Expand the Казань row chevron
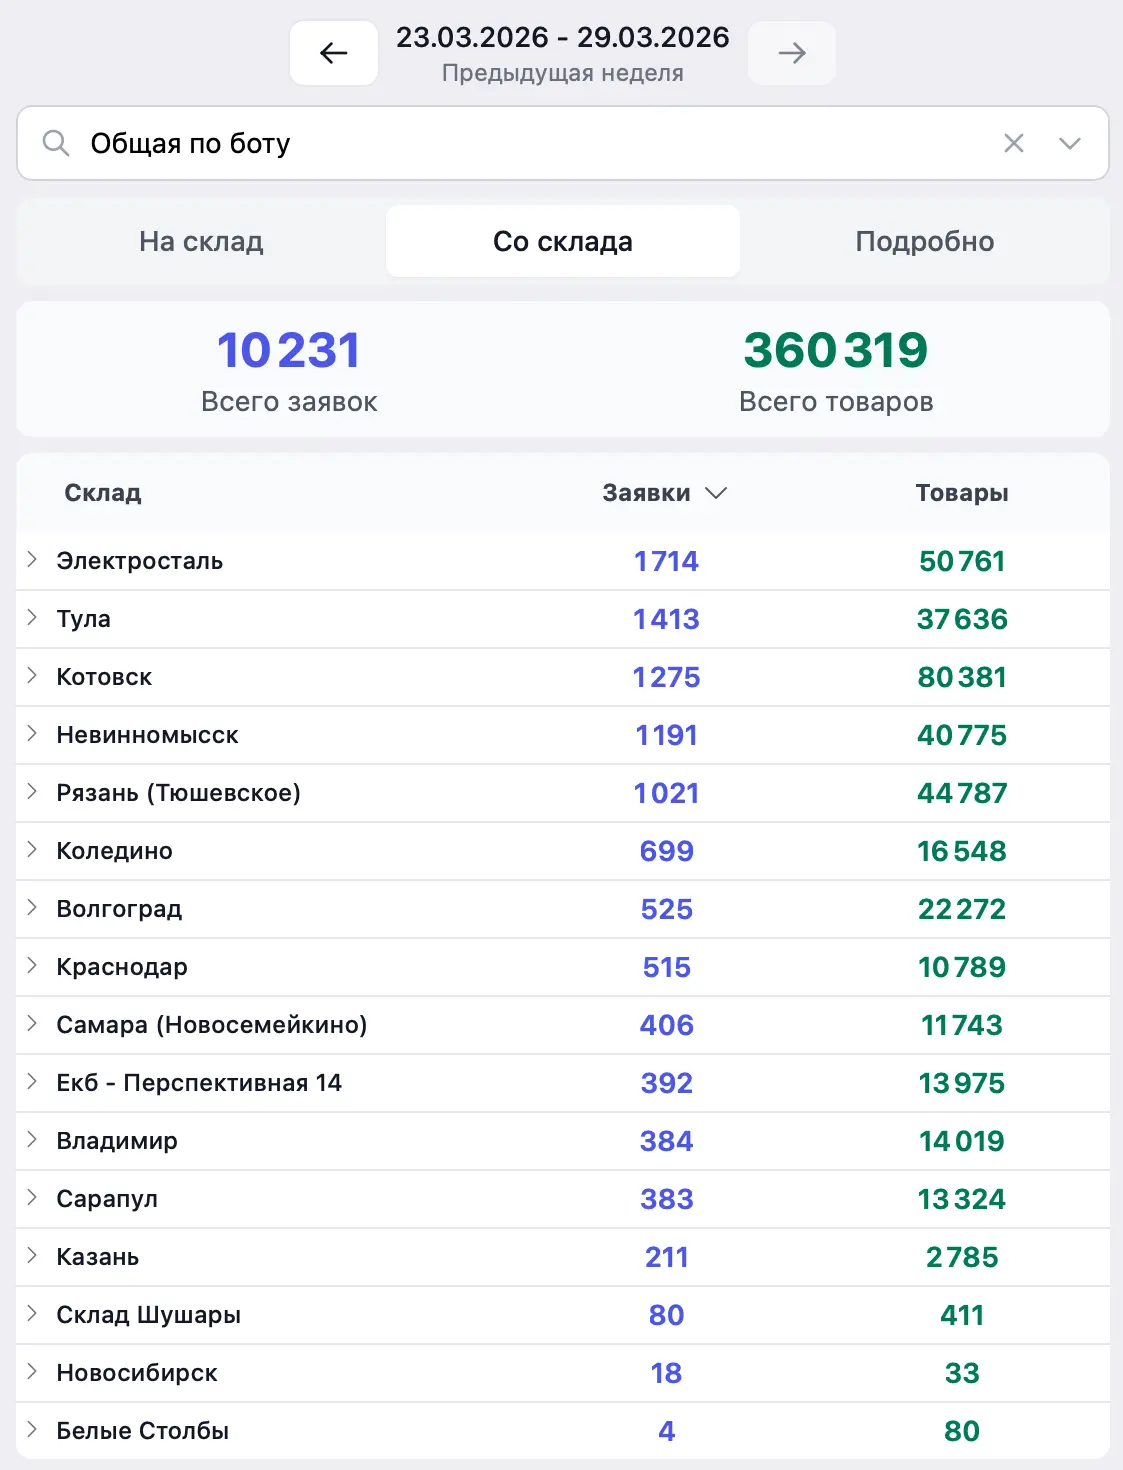The width and height of the screenshot is (1123, 1470). [32, 1256]
